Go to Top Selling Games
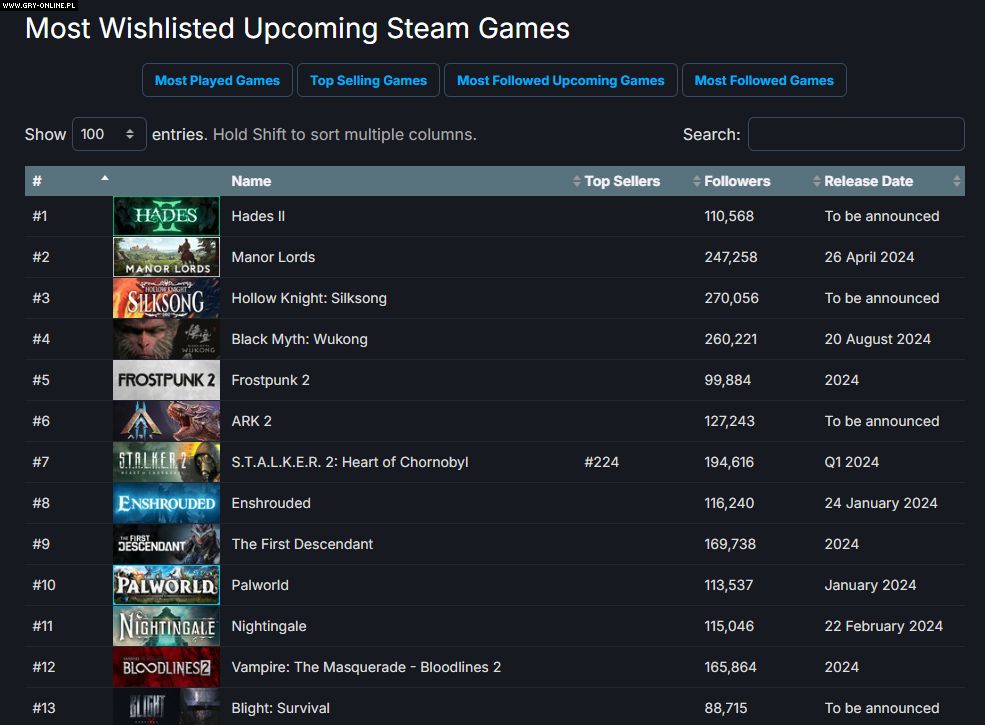985x725 pixels. (368, 80)
